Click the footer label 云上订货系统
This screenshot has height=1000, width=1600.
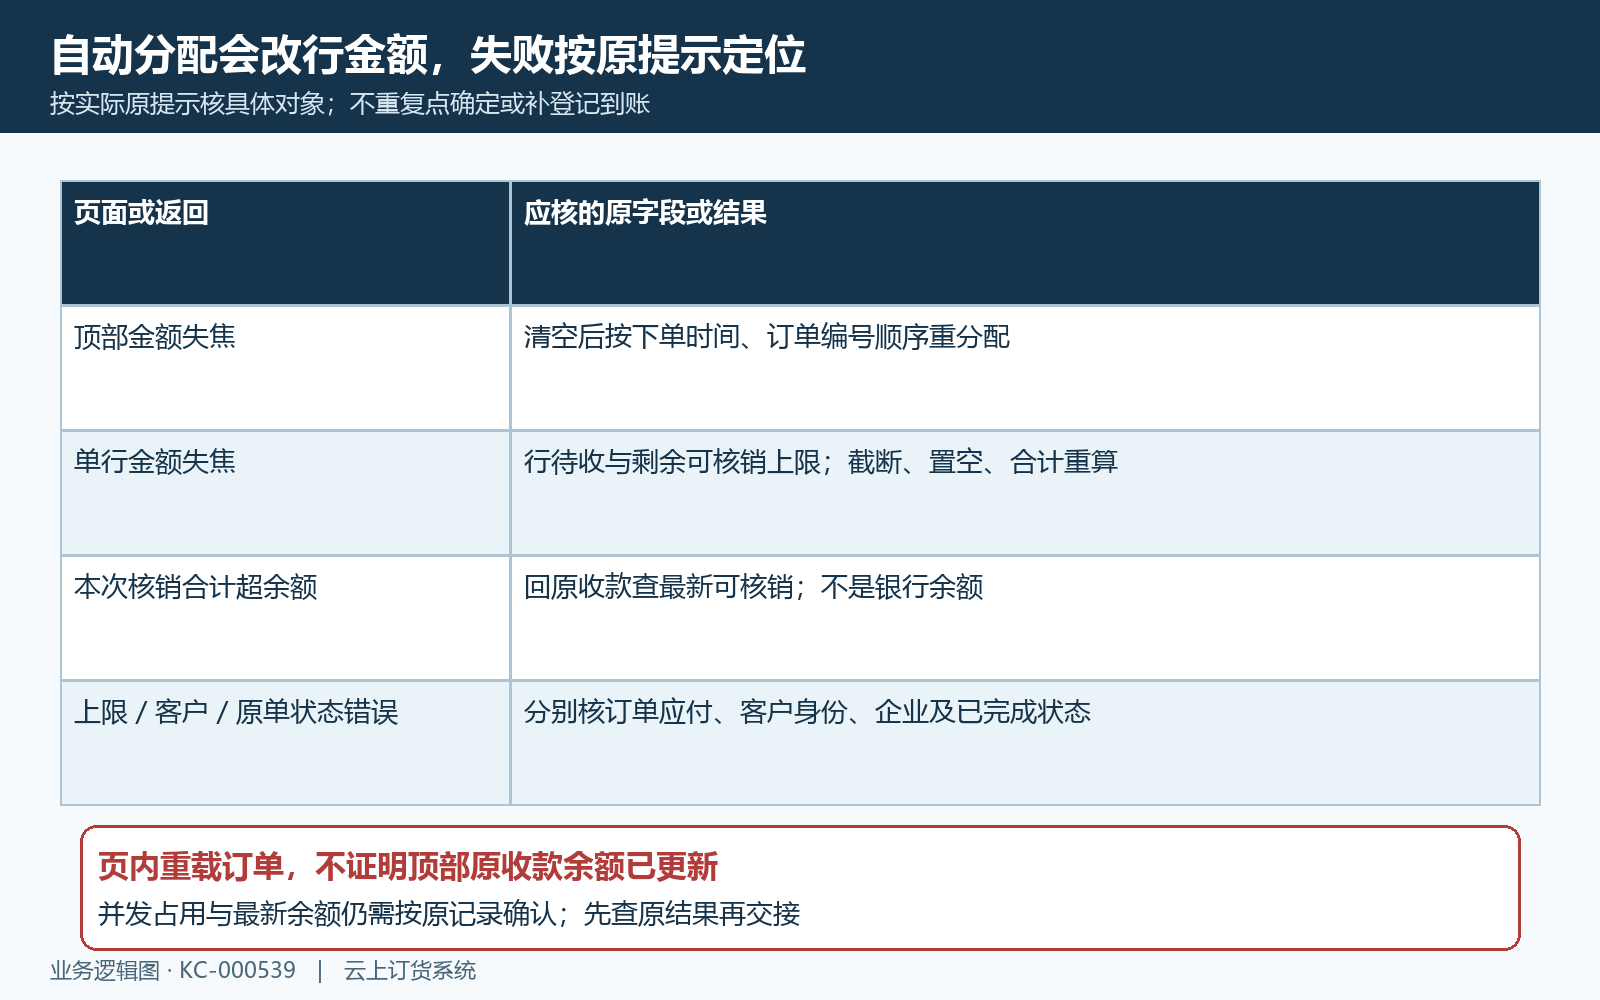[410, 971]
